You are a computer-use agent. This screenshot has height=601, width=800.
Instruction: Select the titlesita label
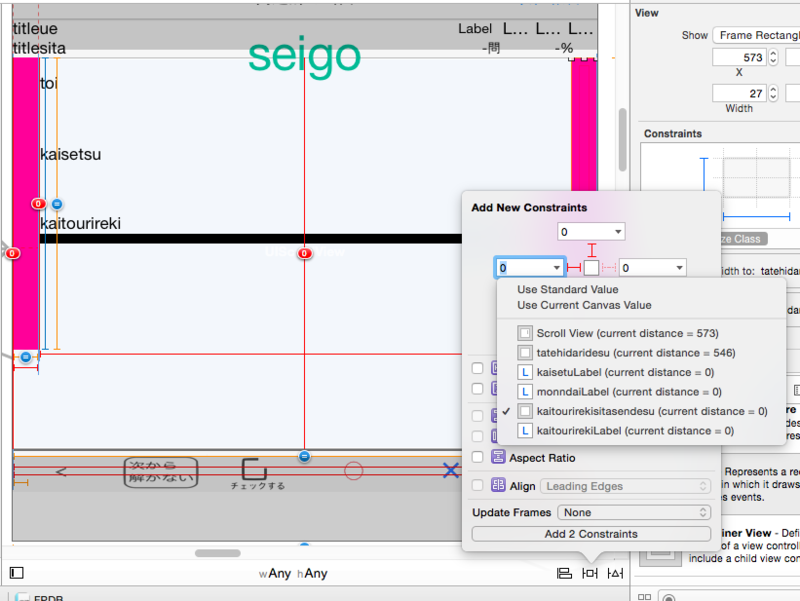coord(39,48)
